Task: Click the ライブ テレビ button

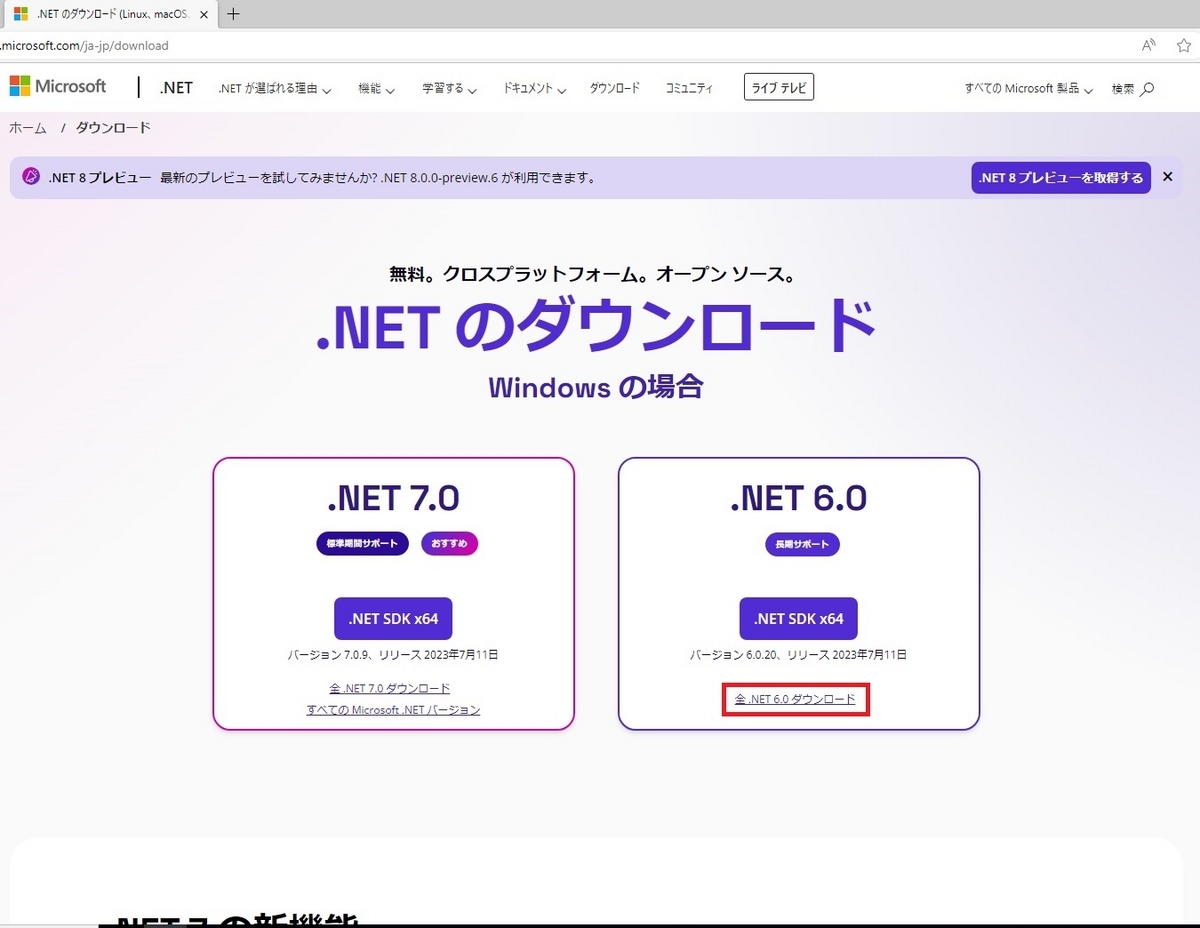Action: point(779,88)
